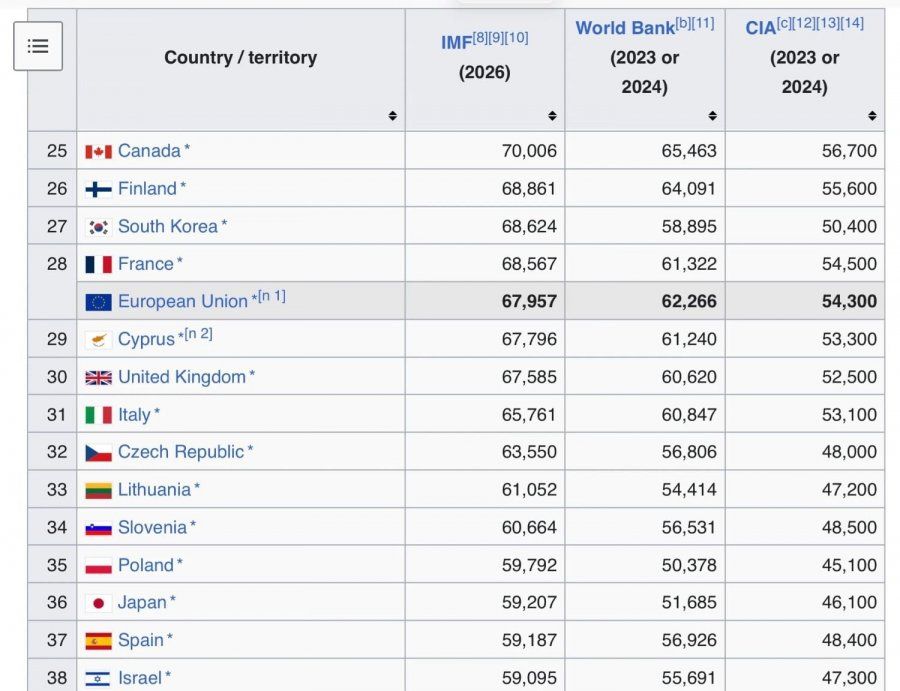The height and width of the screenshot is (691, 900).
Task: Follow the [n 2] note next to Cyprus
Action: pyautogui.click(x=199, y=334)
